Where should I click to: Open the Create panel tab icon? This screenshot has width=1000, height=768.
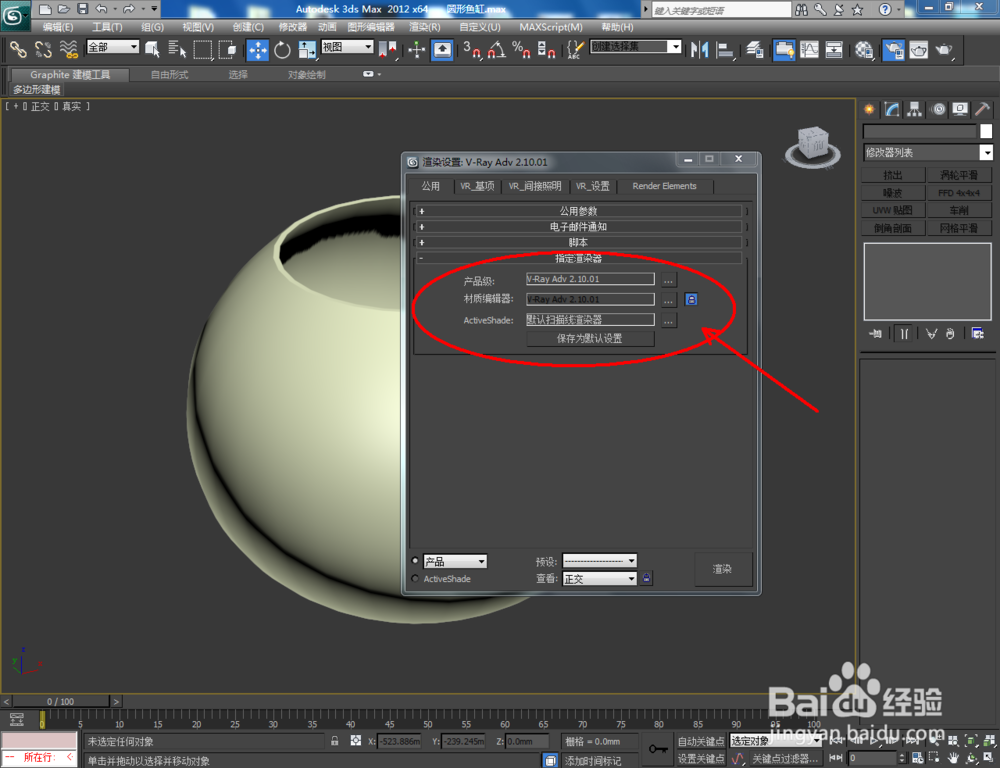coord(869,110)
